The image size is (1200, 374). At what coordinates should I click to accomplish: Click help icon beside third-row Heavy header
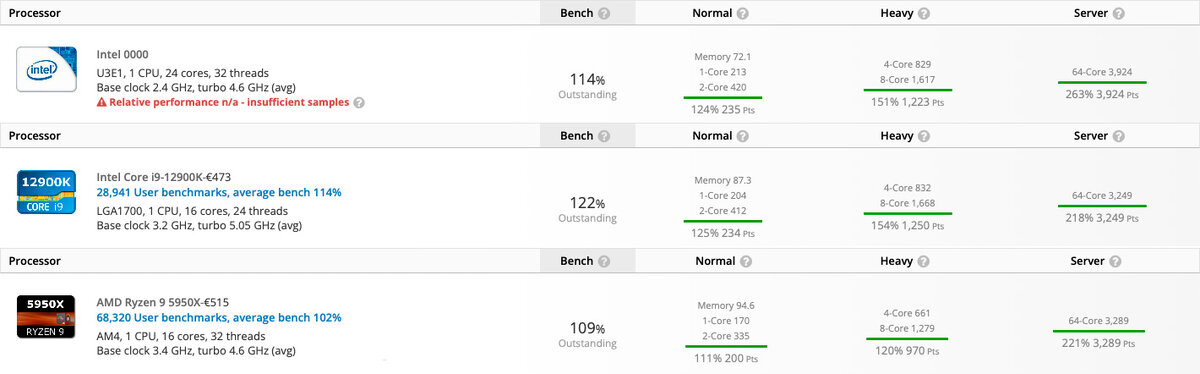924,260
